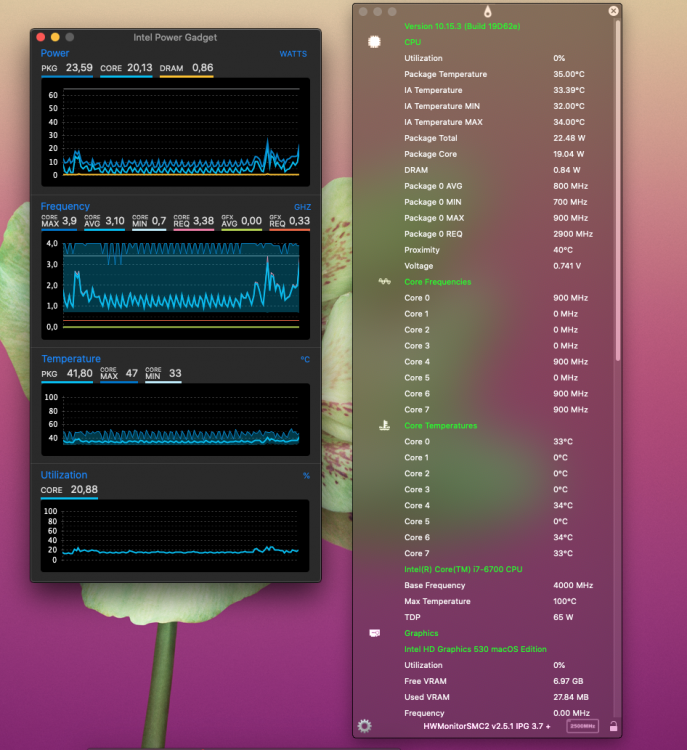Image resolution: width=687 pixels, height=750 pixels.
Task: Minimize Intel Power Gadget with yellow button
Action: (55, 37)
